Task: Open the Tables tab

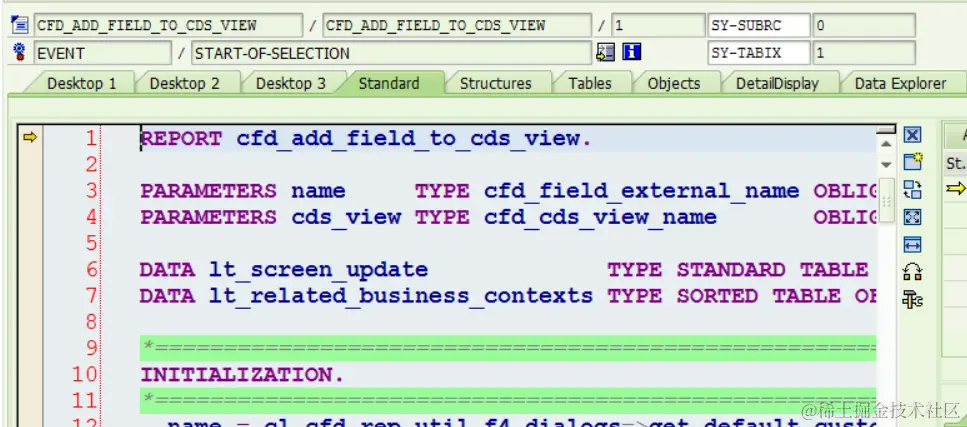Action: point(590,83)
